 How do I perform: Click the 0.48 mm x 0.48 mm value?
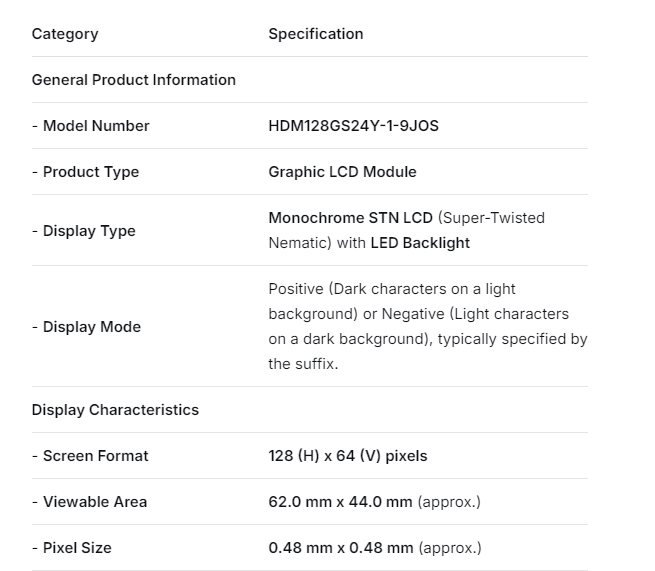pos(340,548)
